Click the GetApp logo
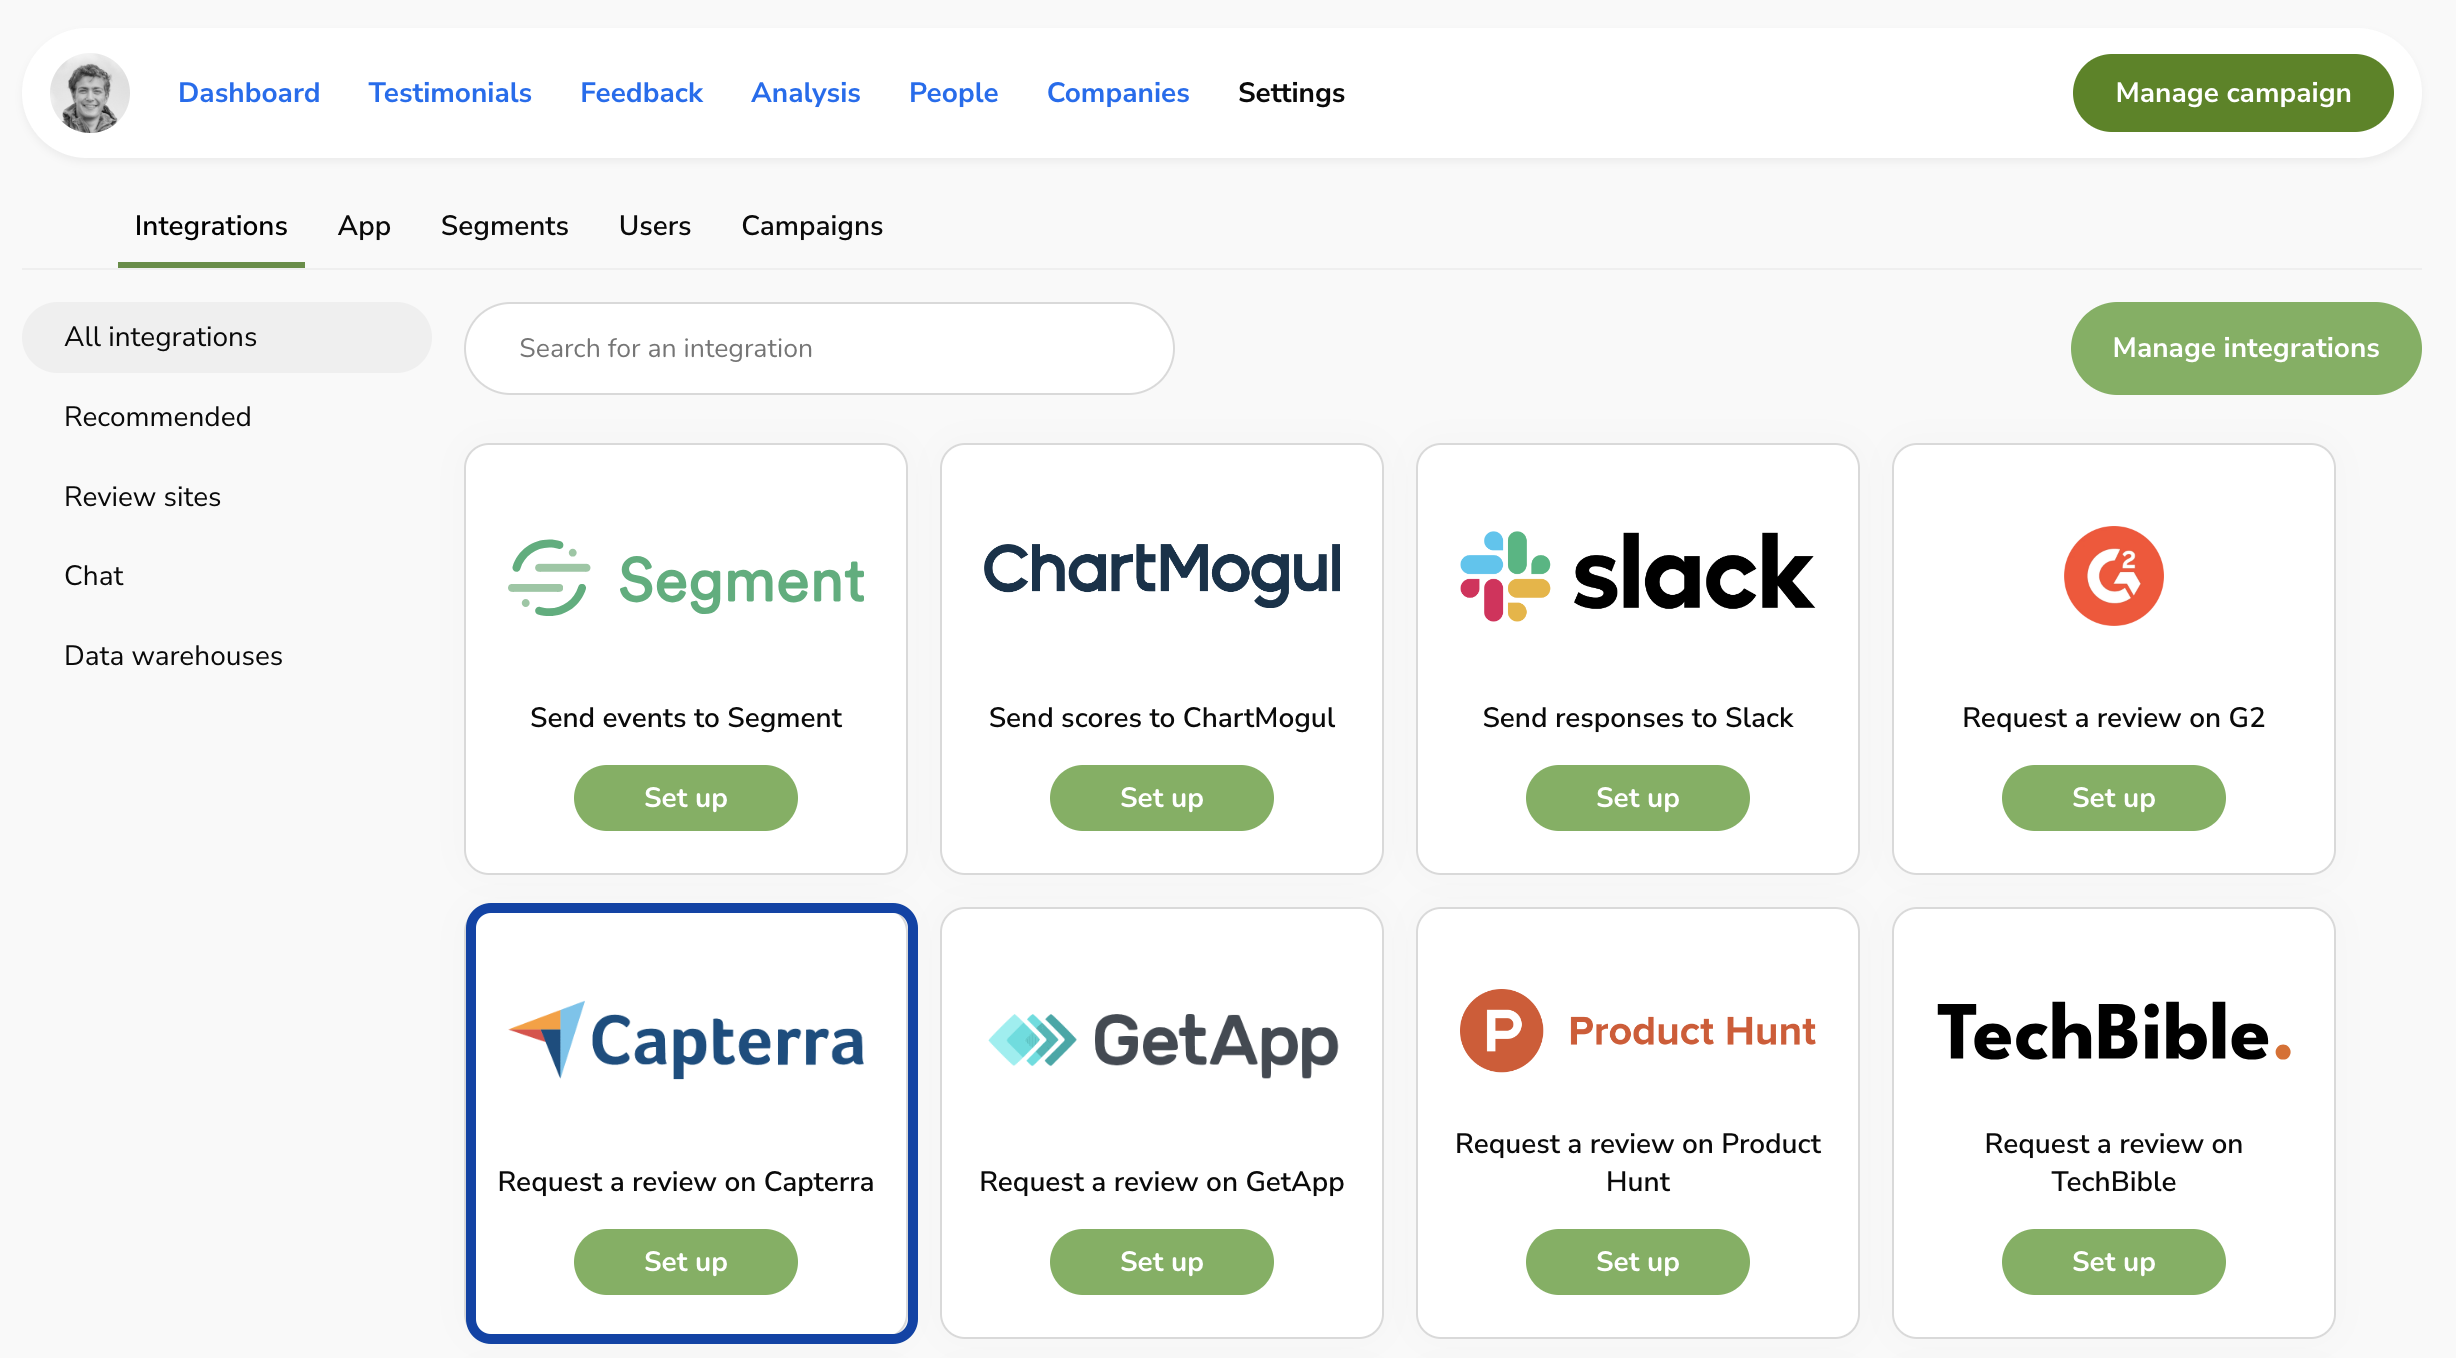Viewport: 2456px width, 1358px height. tap(1162, 1040)
